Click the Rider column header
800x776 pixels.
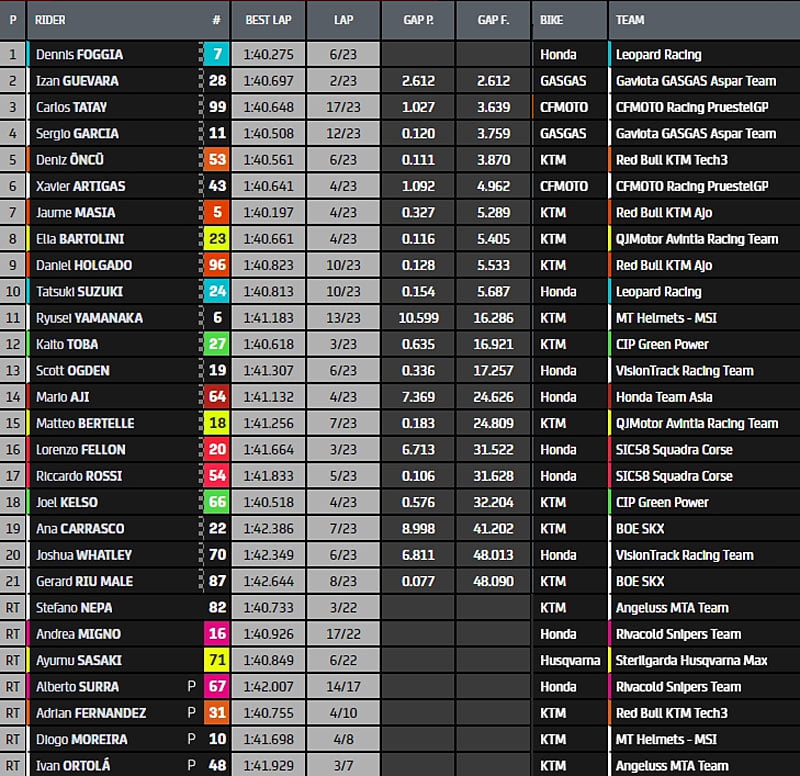(50, 20)
